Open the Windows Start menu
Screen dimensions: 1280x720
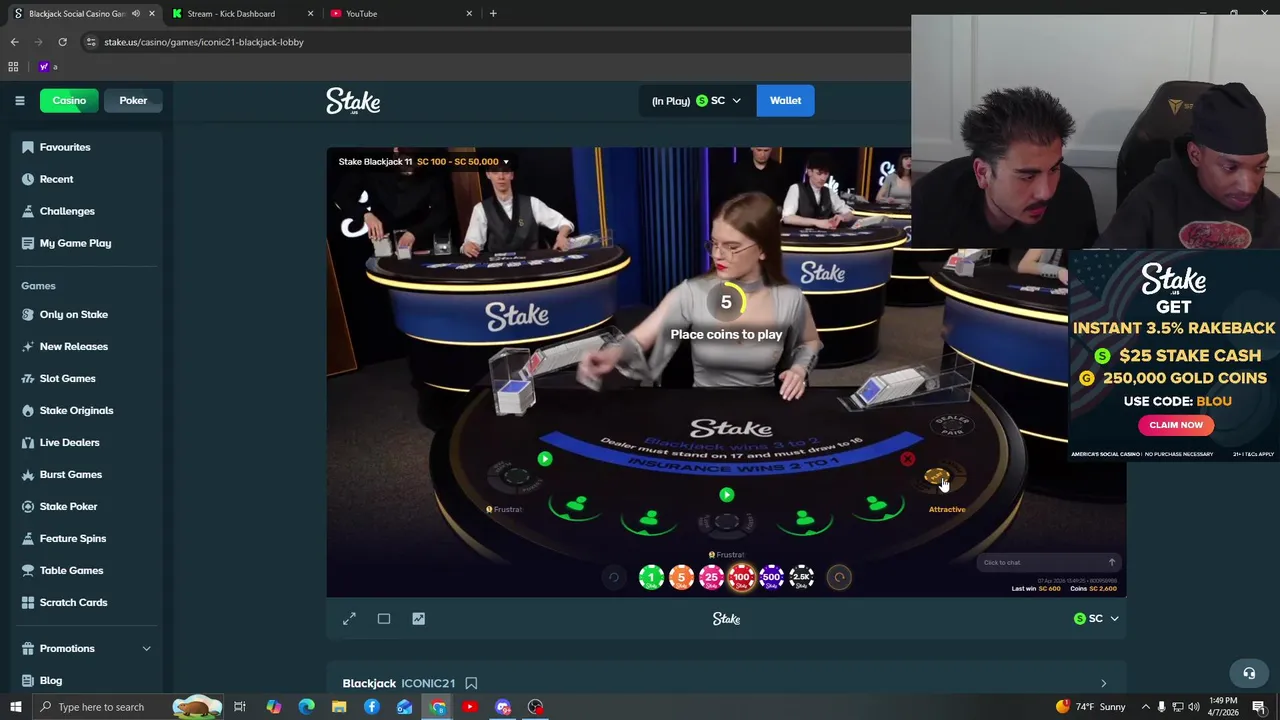pos(16,707)
